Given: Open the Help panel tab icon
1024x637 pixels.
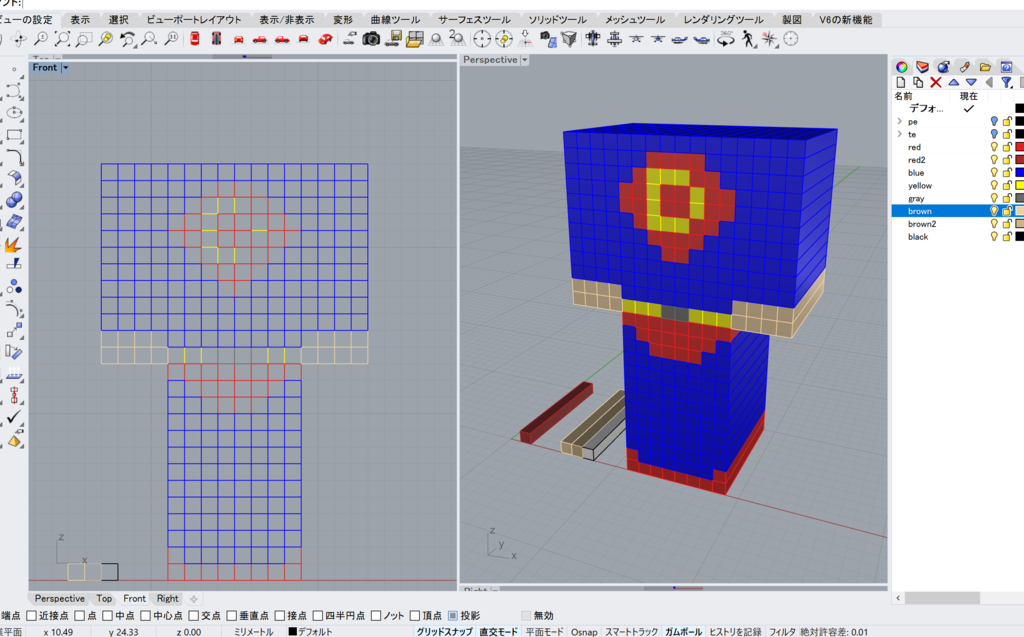Looking at the screenshot, I should (x=1006, y=67).
